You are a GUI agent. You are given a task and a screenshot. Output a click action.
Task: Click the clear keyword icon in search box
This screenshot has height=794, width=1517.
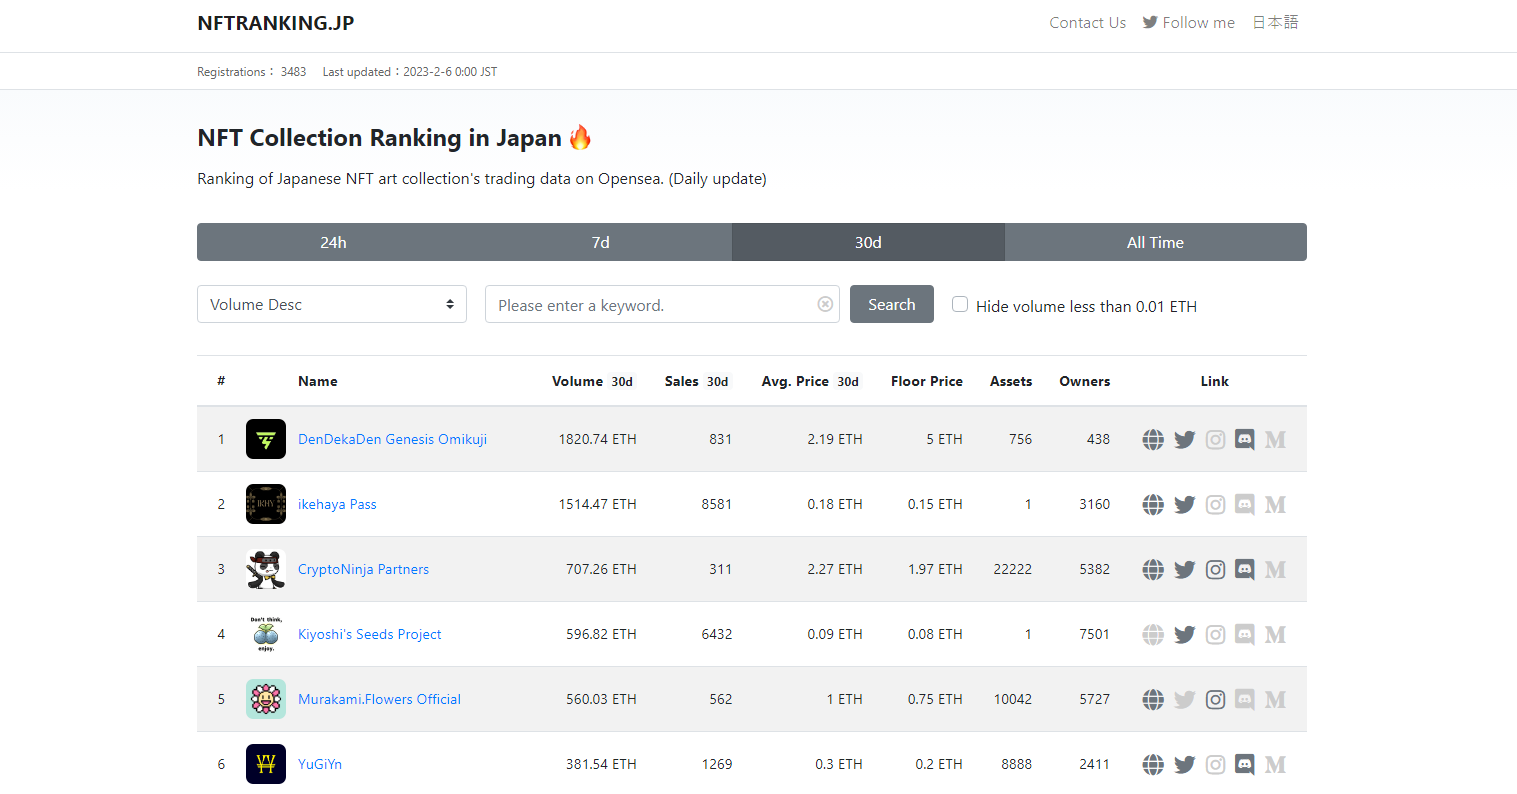click(x=825, y=304)
